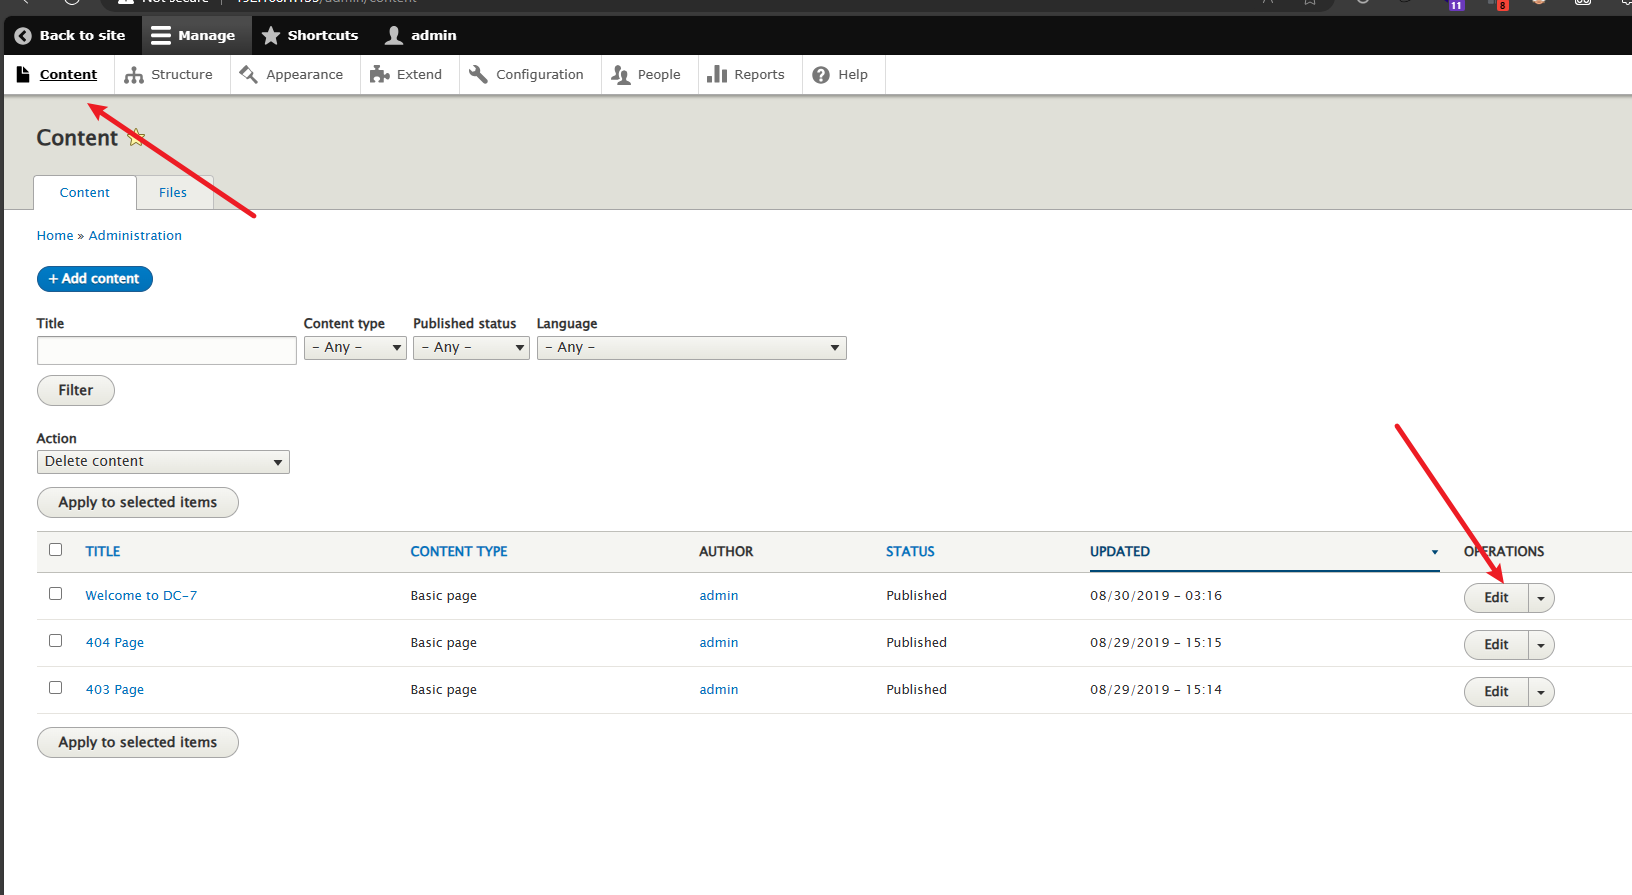Edit the Welcome to DC-7 page

(1496, 598)
